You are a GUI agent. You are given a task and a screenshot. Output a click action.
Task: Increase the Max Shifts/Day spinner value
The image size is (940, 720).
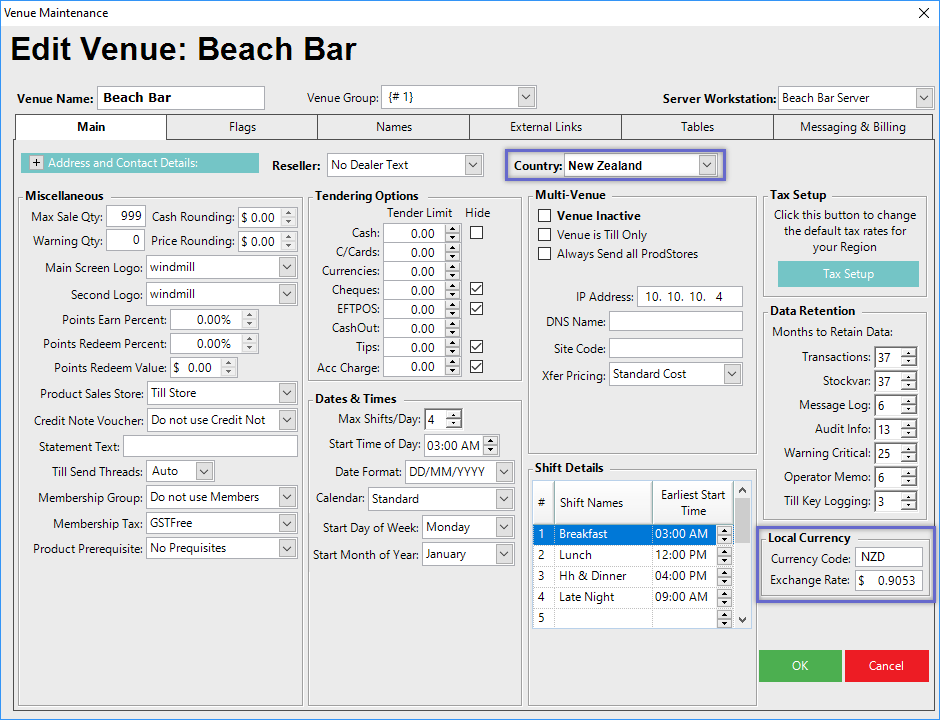(454, 415)
